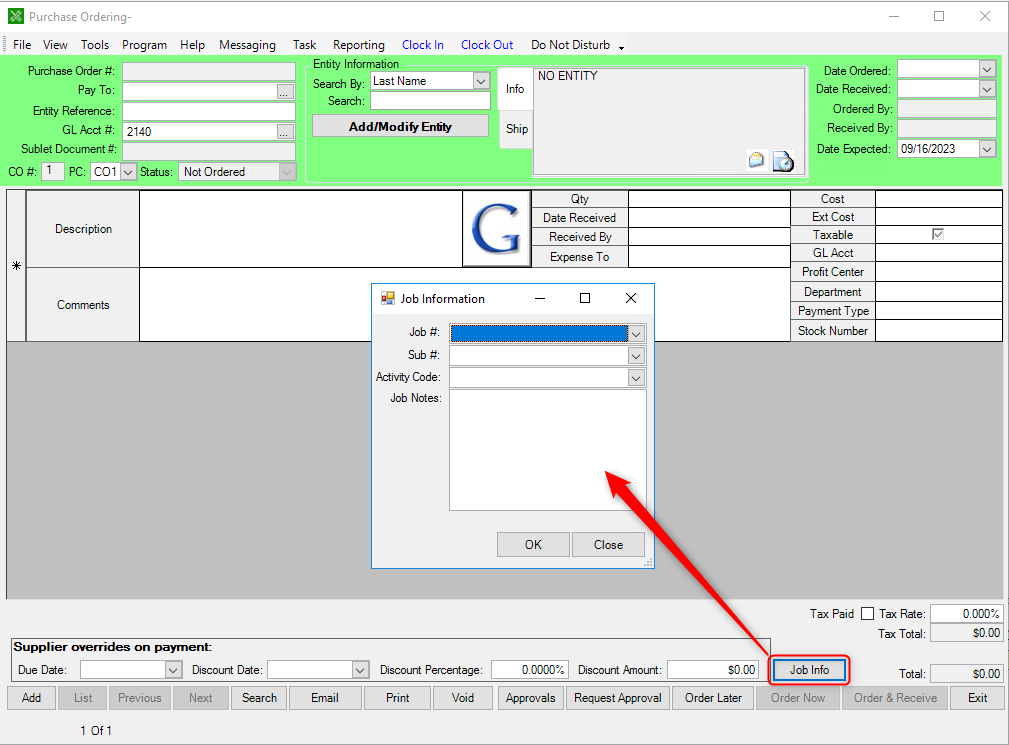Click the CO # field
The height and width of the screenshot is (745, 1009).
point(52,172)
